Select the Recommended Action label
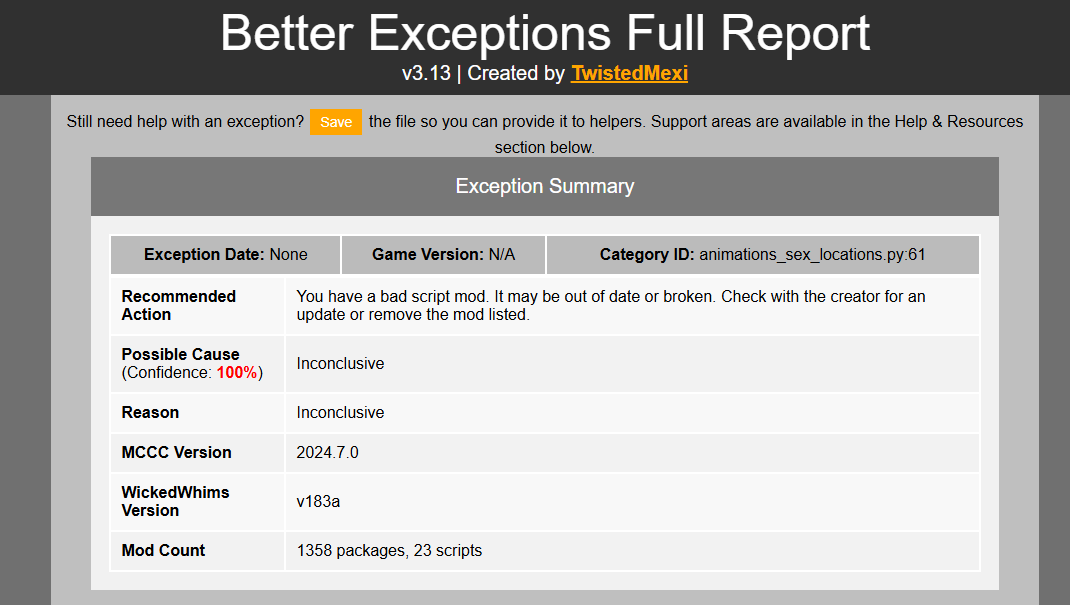1070x605 pixels. pos(179,306)
